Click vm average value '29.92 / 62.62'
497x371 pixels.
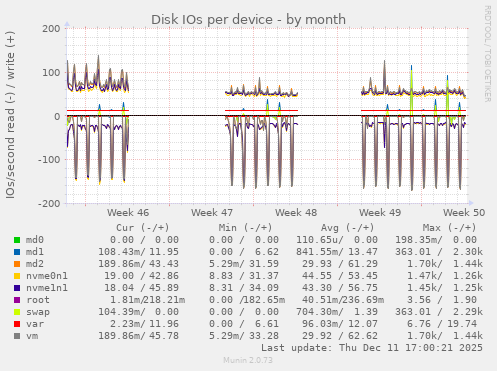click(x=340, y=336)
